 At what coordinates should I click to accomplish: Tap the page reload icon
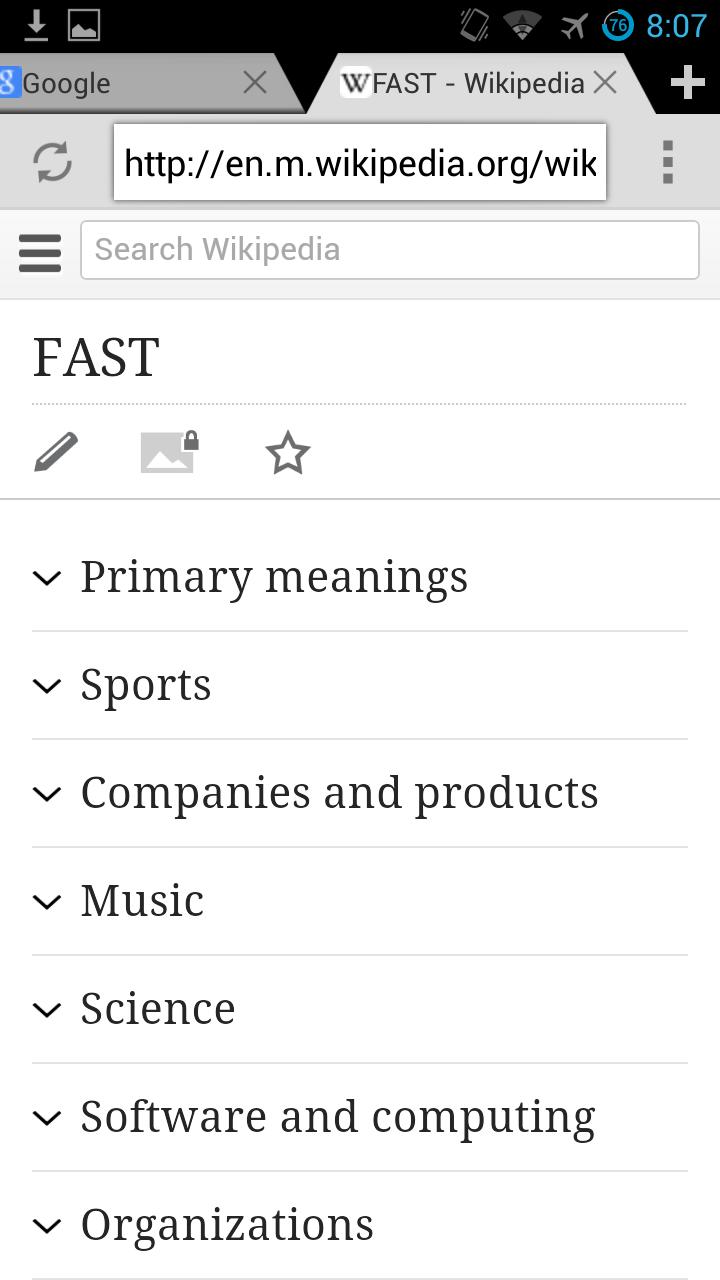point(52,162)
